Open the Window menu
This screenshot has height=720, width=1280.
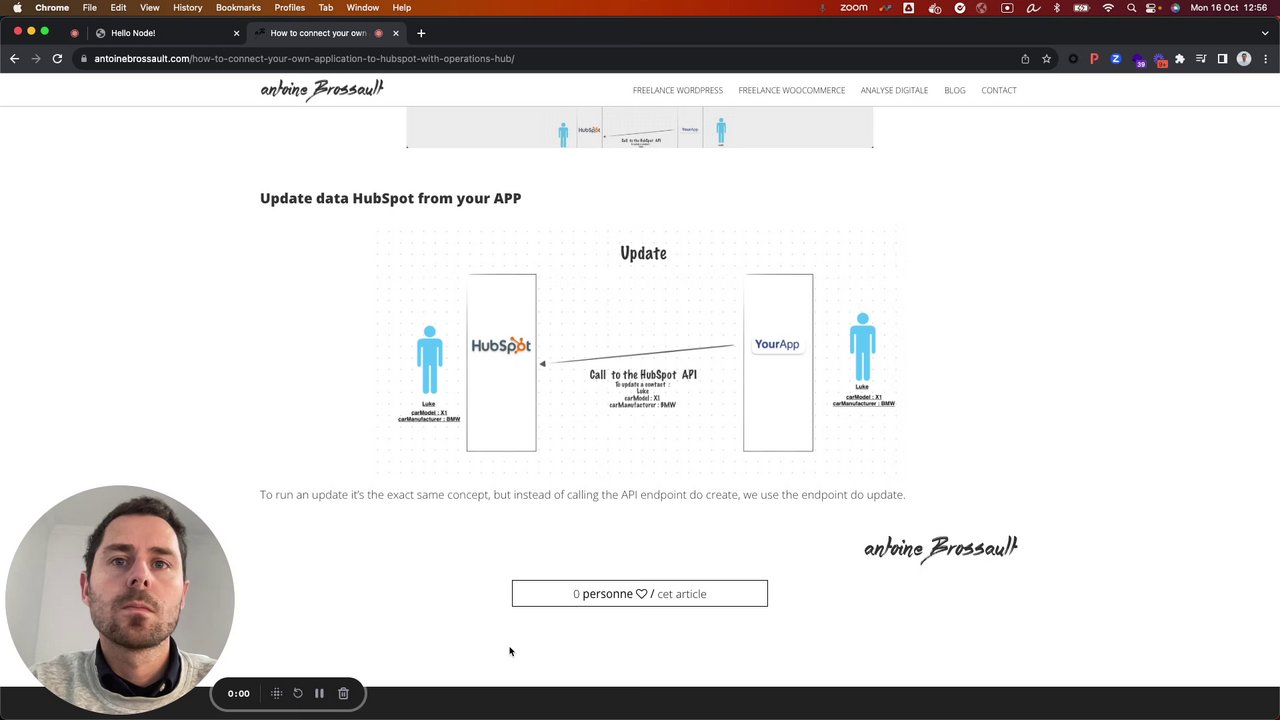coord(363,7)
